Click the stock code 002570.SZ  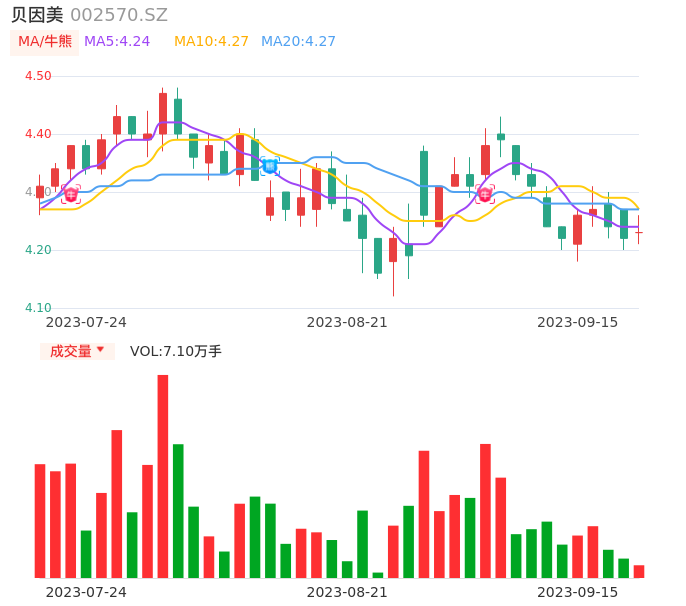coord(119,15)
